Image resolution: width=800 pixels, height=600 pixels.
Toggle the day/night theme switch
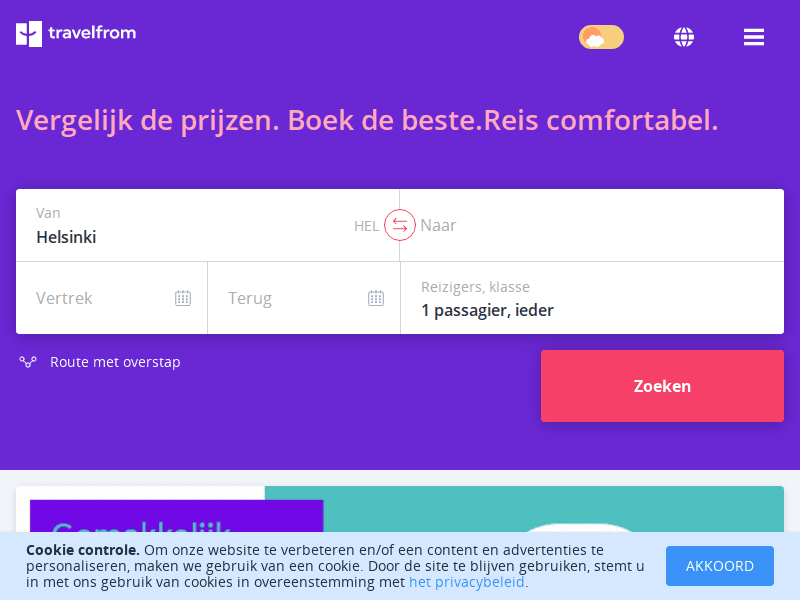[x=601, y=37]
